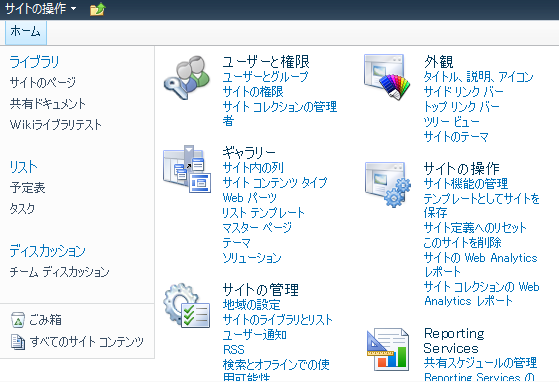Click このサイトを削除 link
Viewport: 559px width, 382px height.
[462, 243]
